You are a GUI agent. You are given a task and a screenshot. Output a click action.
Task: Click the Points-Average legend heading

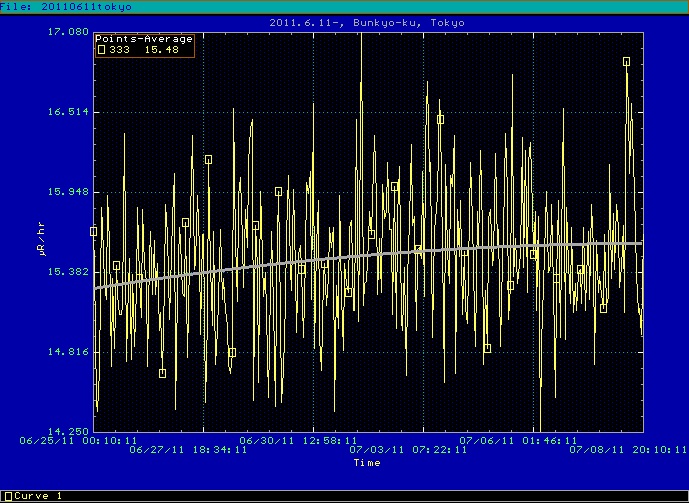(136, 39)
